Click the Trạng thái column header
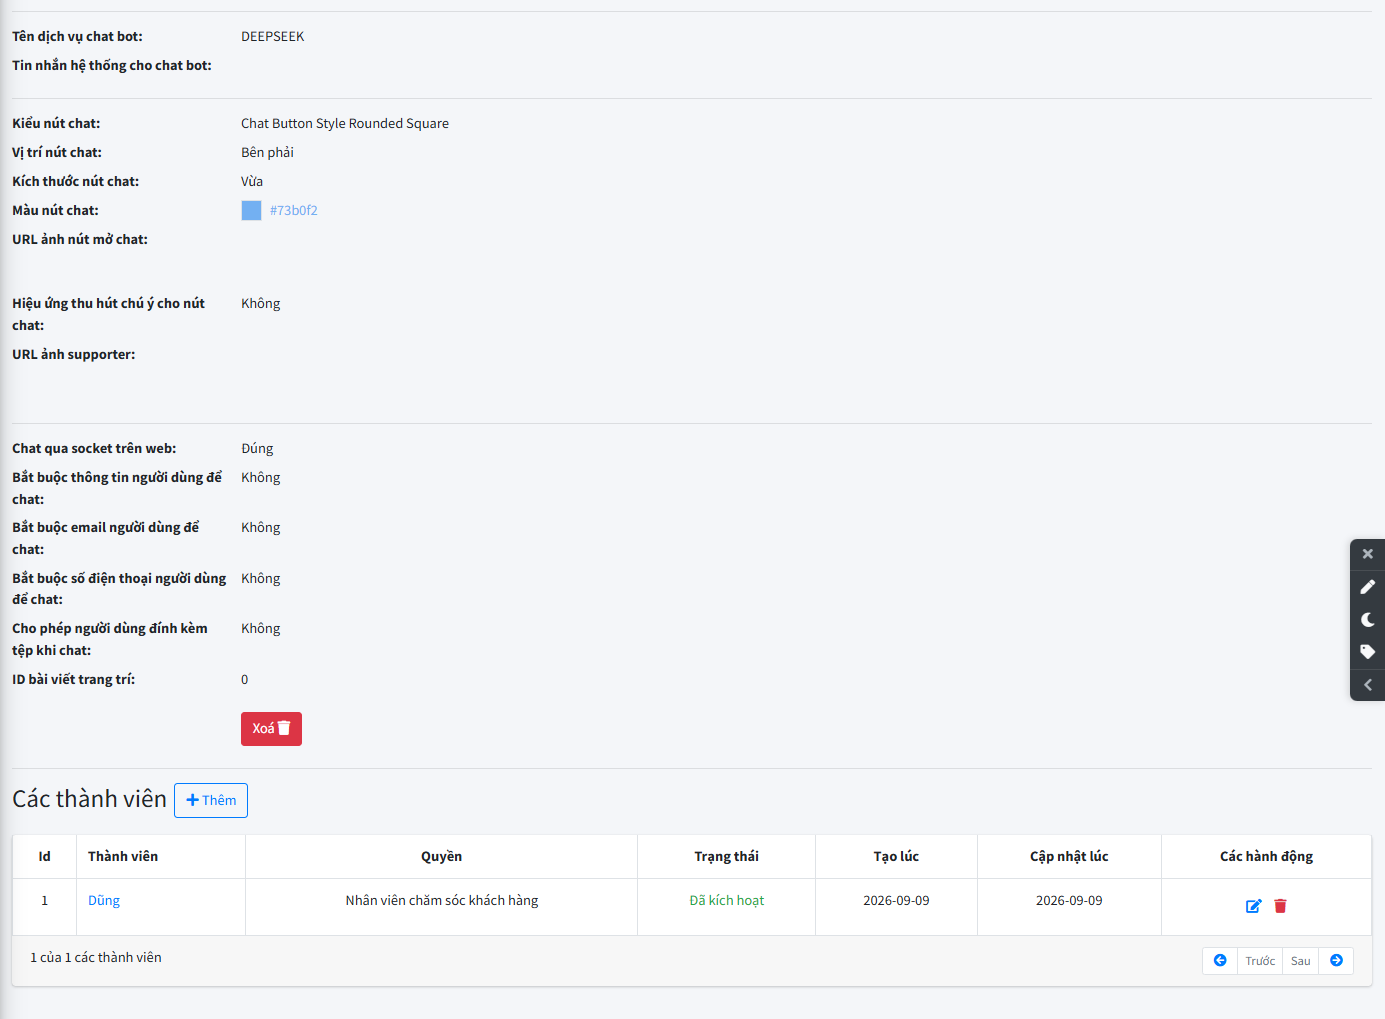Screen dimensions: 1385x1019 pos(726,857)
